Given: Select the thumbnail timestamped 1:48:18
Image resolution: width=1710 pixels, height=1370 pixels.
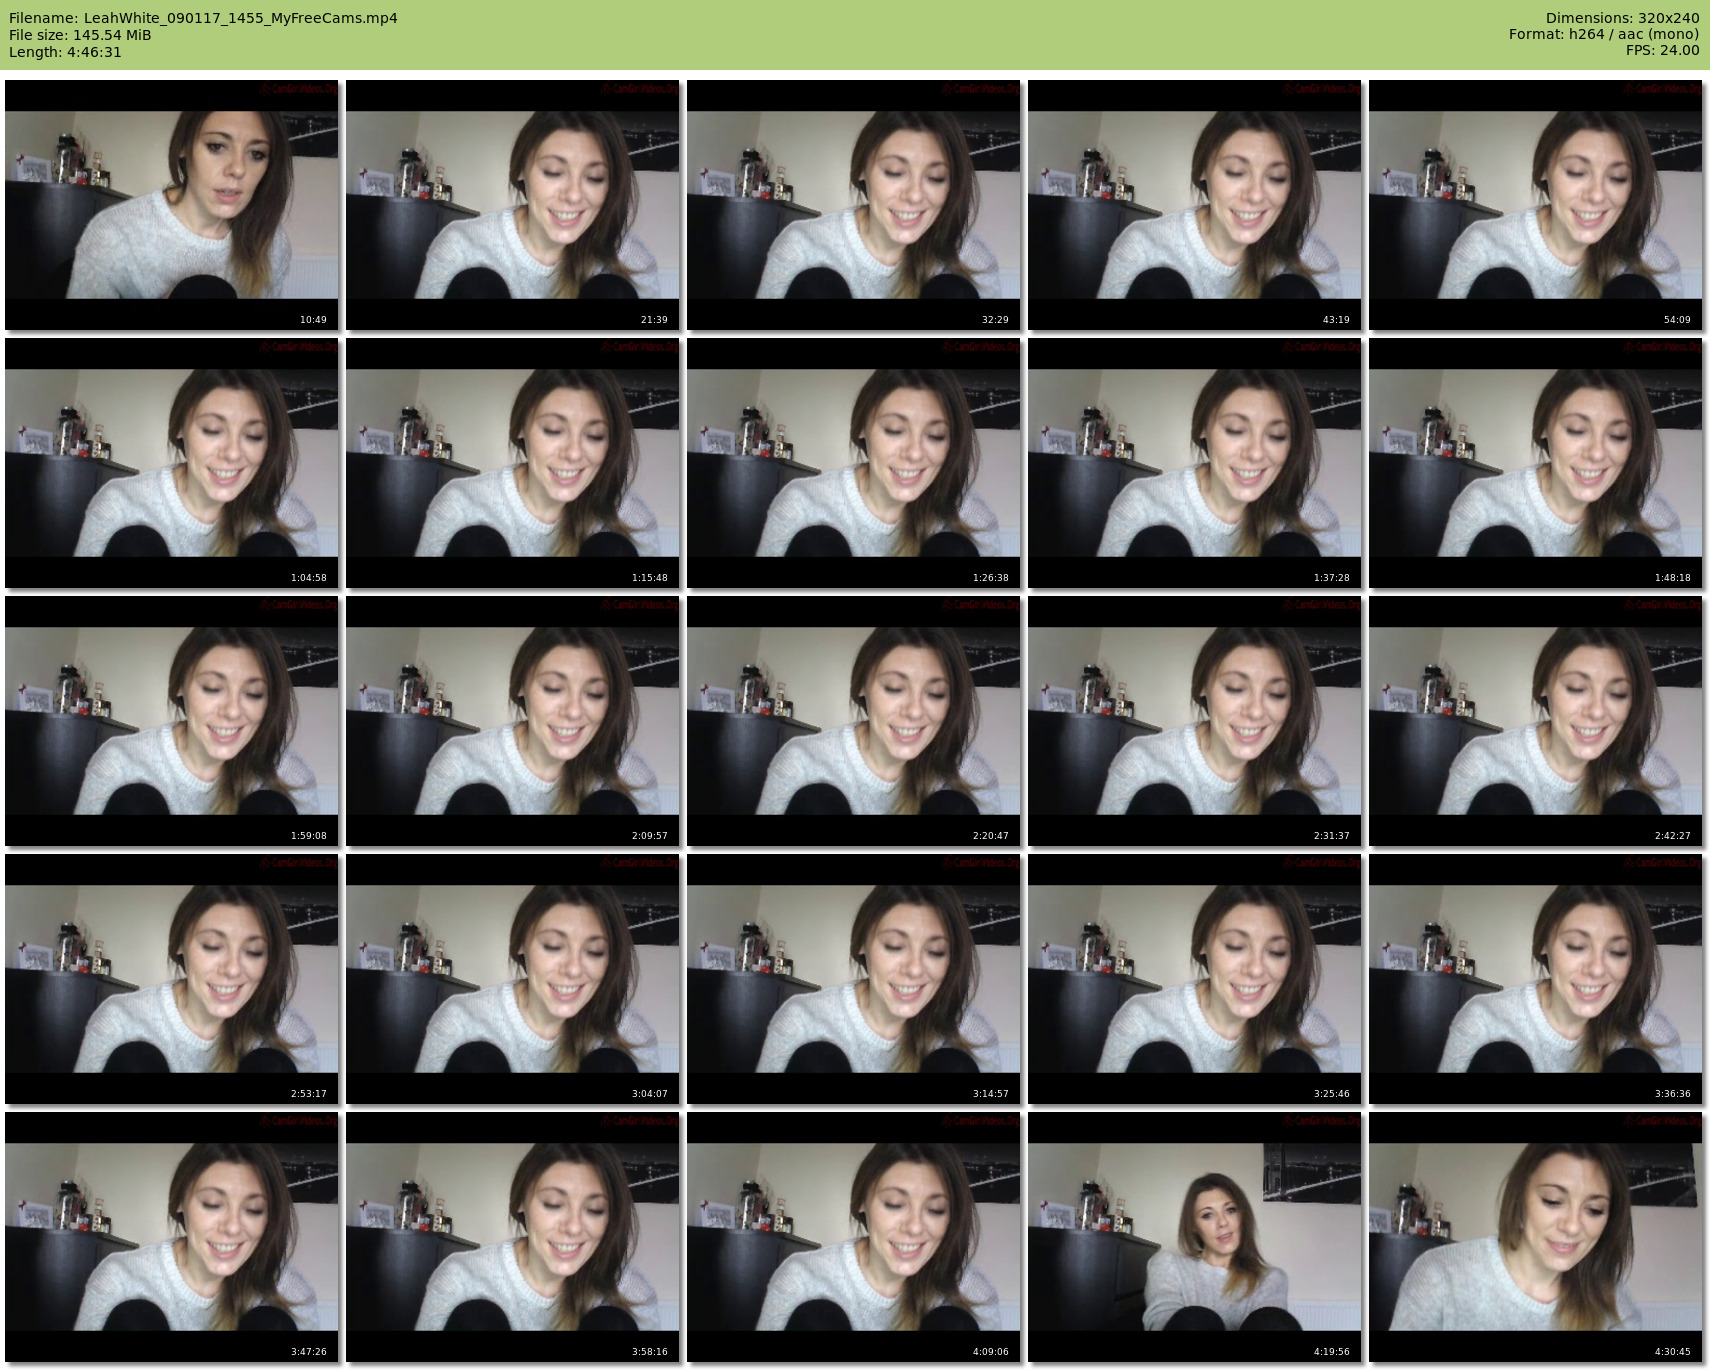Looking at the screenshot, I should click(1536, 463).
